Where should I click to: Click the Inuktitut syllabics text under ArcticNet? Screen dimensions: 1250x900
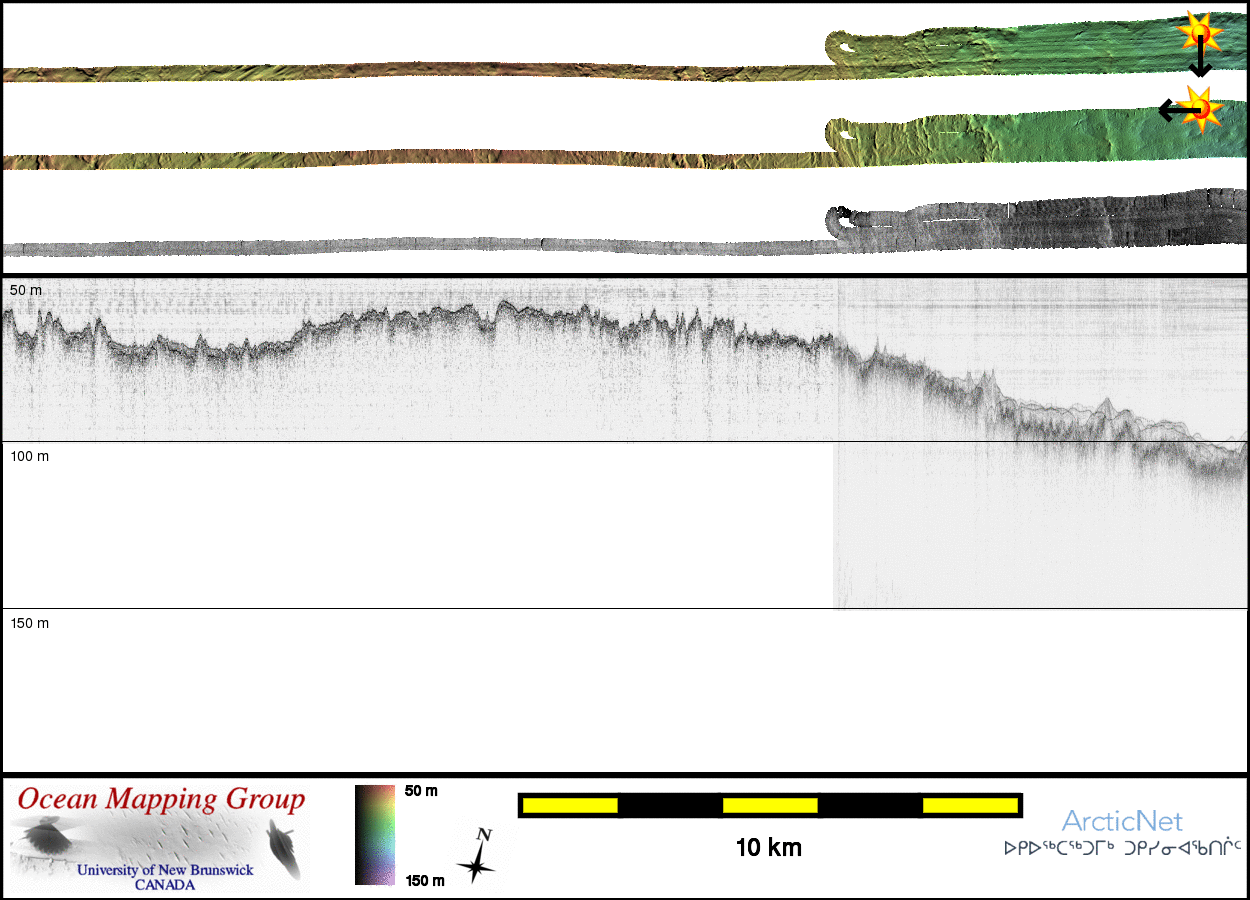1122,848
